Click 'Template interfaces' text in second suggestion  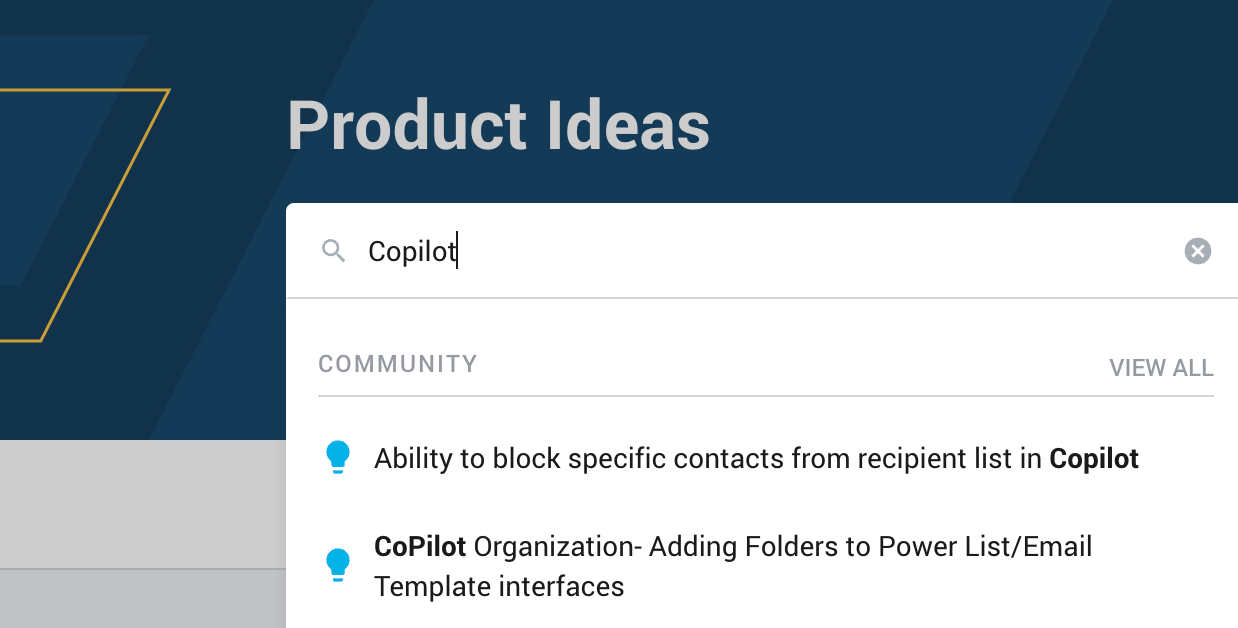pyautogui.click(x=499, y=586)
